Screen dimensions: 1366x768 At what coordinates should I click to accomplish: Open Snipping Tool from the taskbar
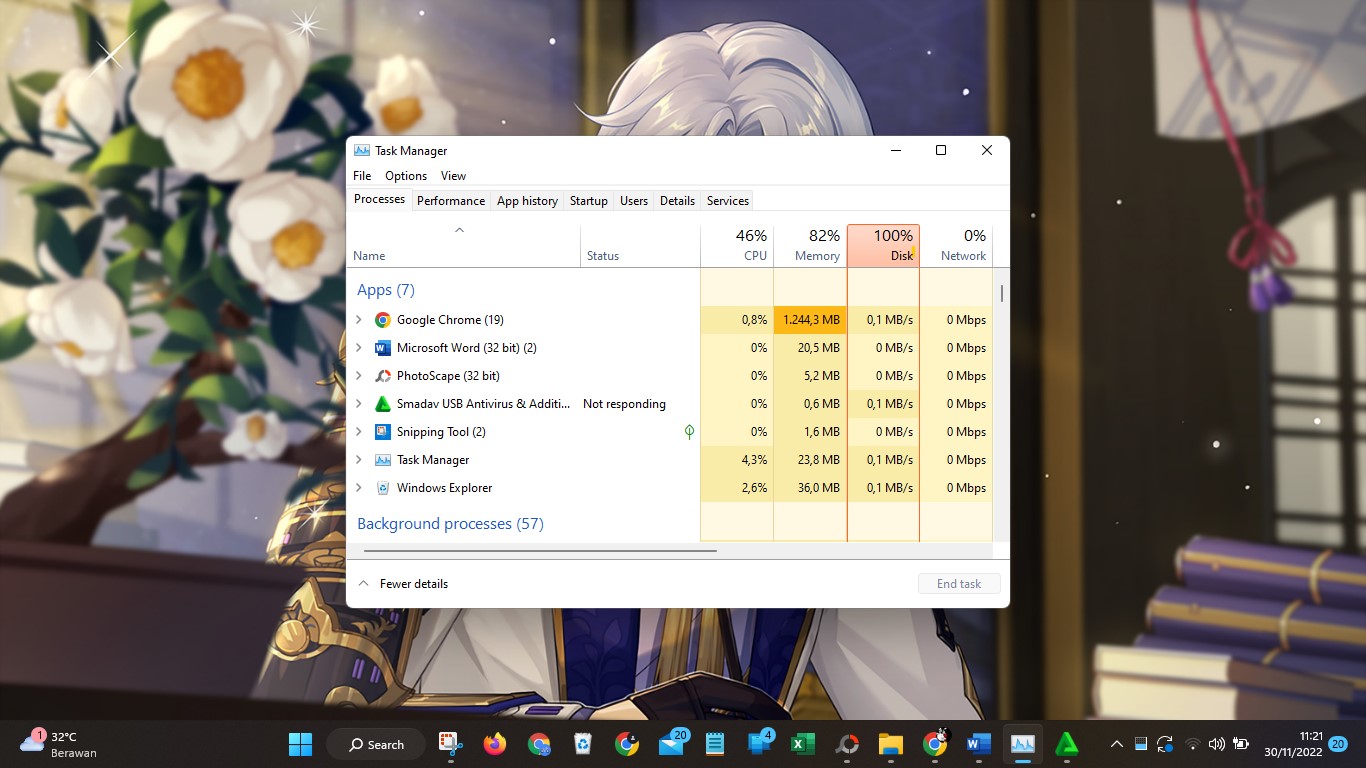[450, 744]
